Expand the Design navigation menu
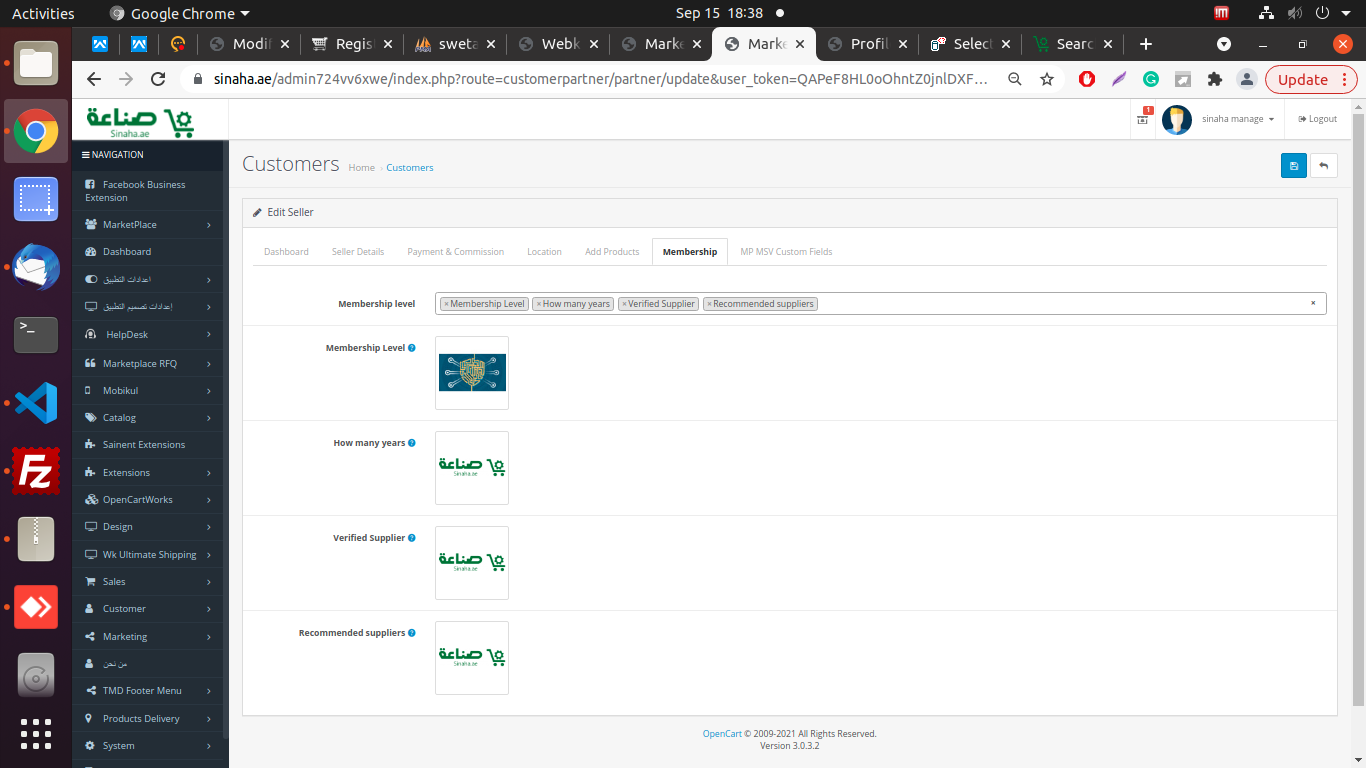Image resolution: width=1366 pixels, height=768 pixels. (147, 527)
